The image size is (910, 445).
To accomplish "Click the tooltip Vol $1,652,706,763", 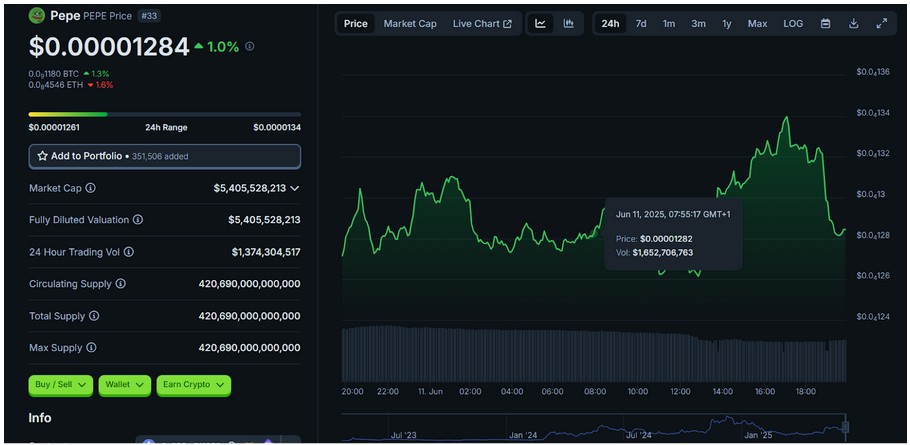I will coord(663,252).
